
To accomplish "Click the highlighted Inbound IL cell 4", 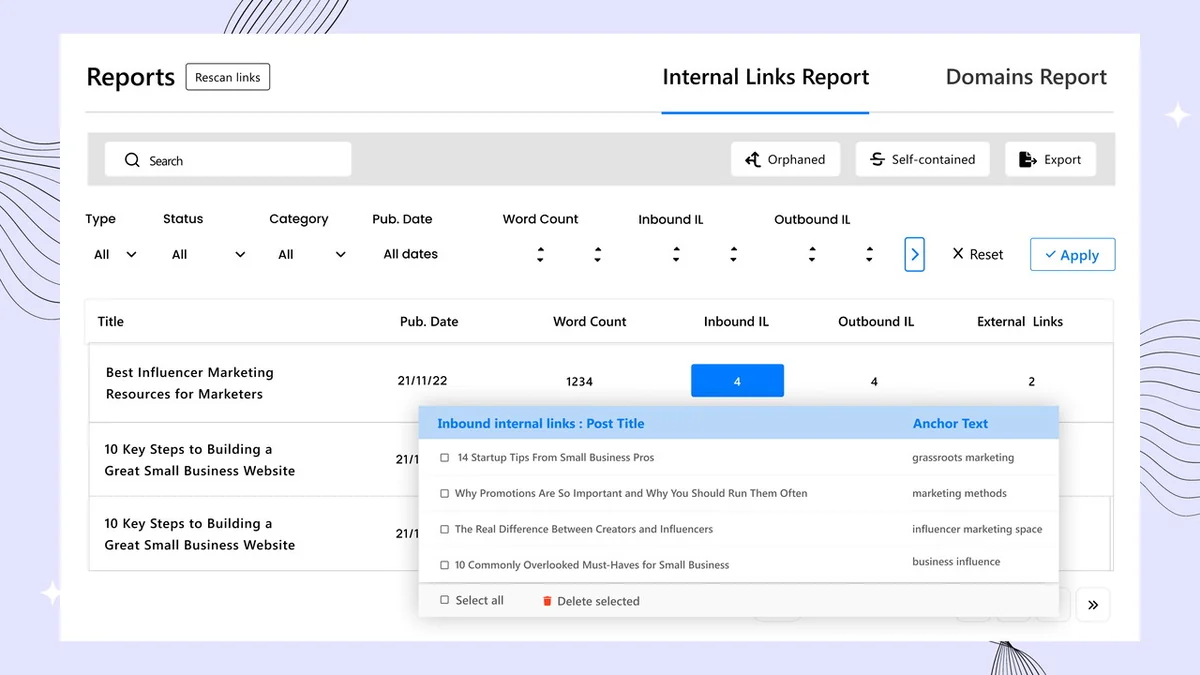I will point(737,381).
